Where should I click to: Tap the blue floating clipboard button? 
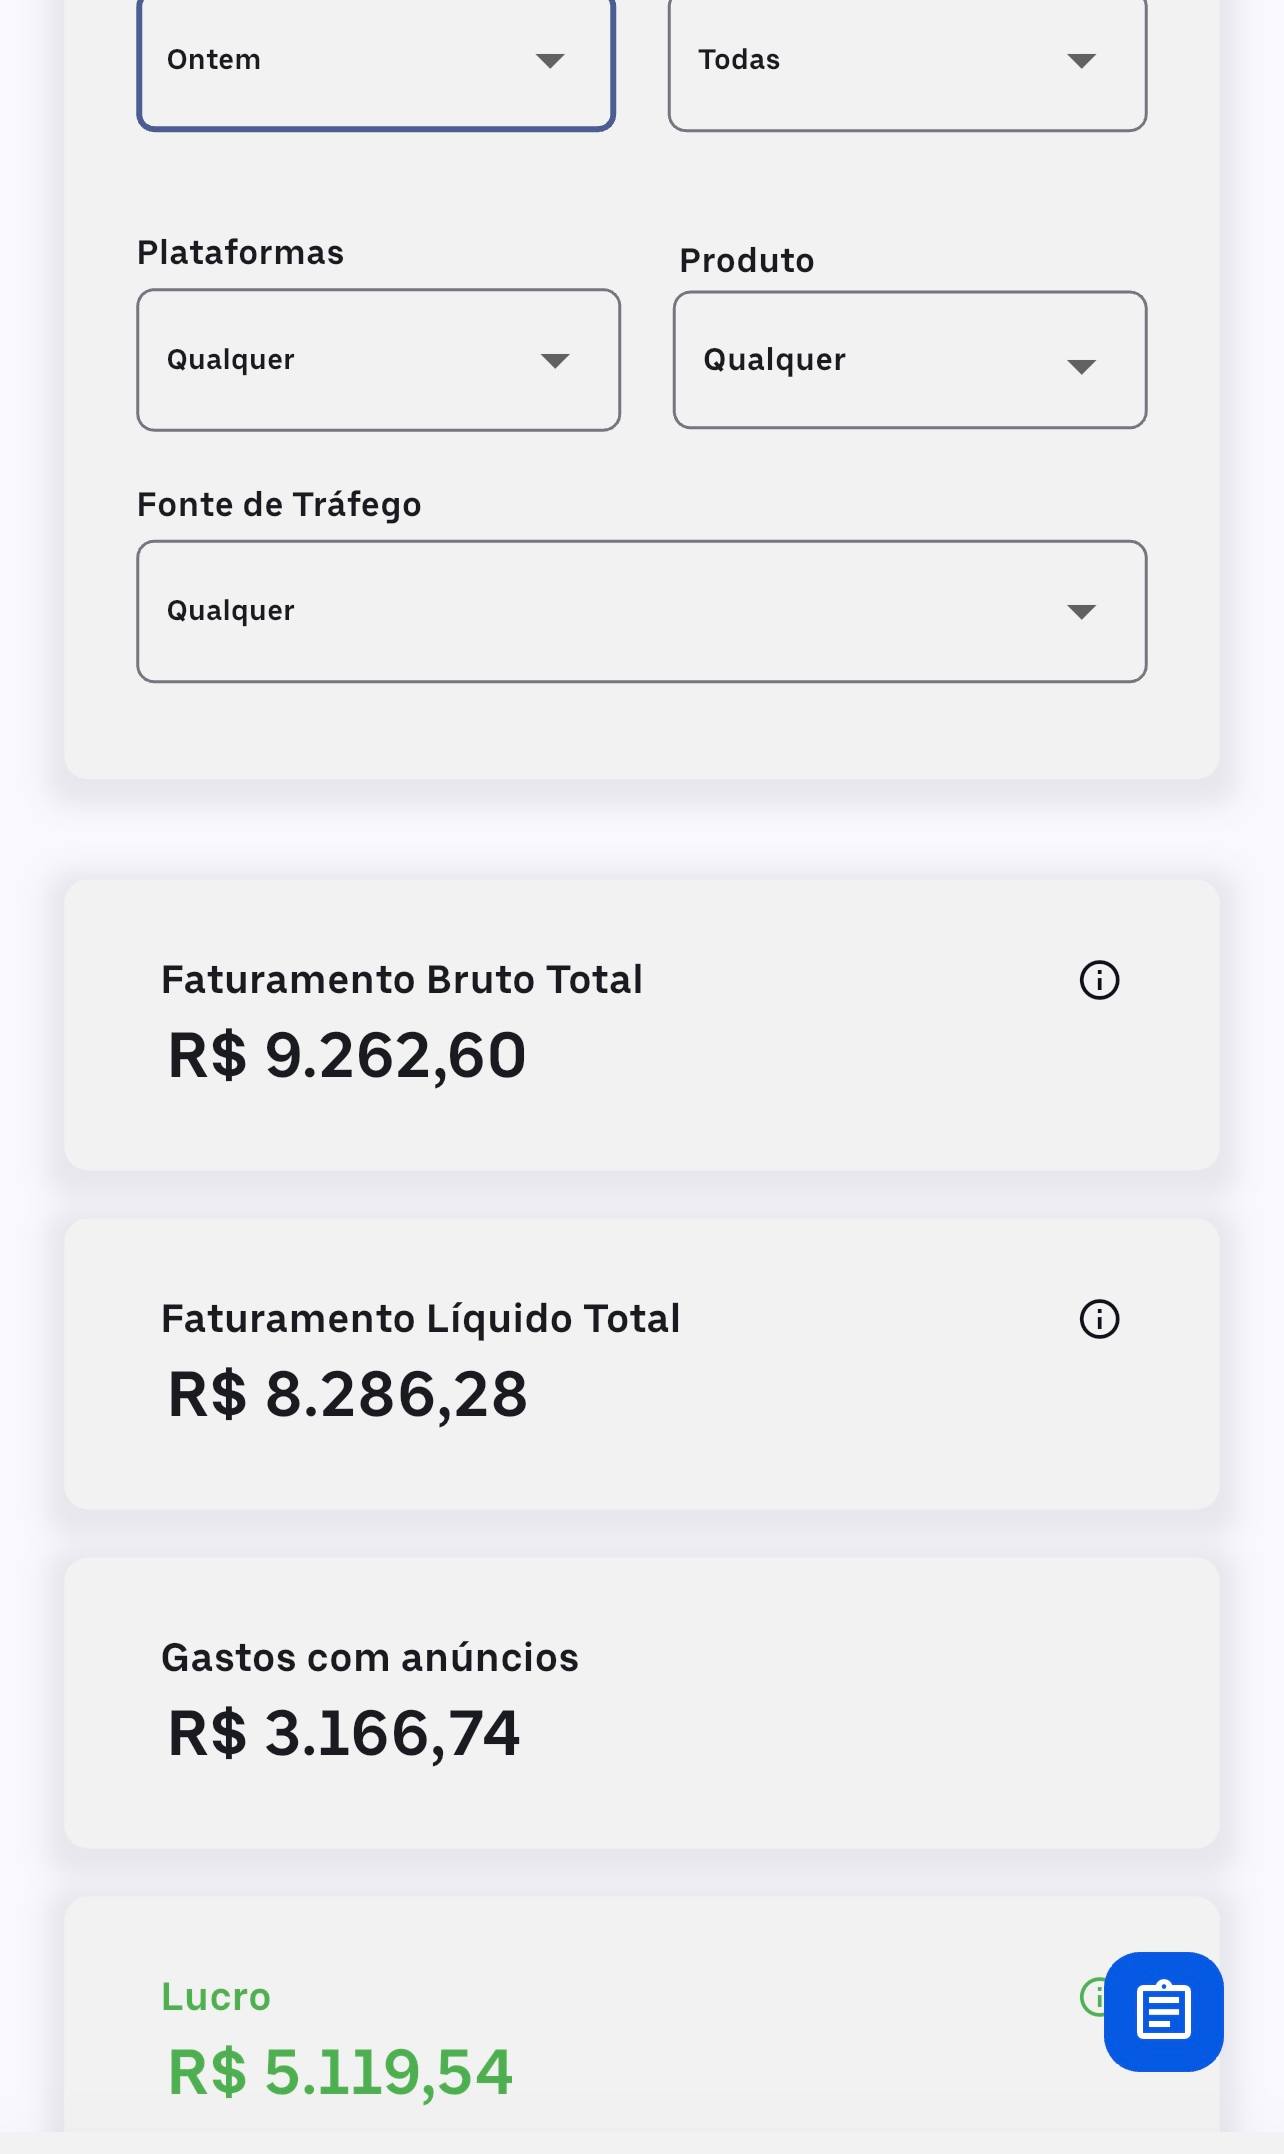click(x=1164, y=2011)
